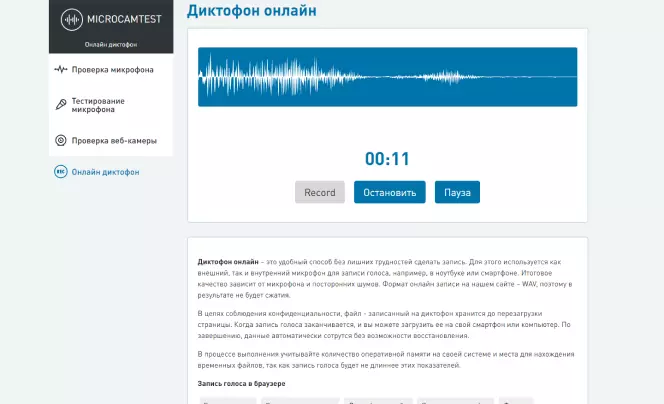
Task: Click the 00:11 recording timer
Action: pyautogui.click(x=387, y=159)
